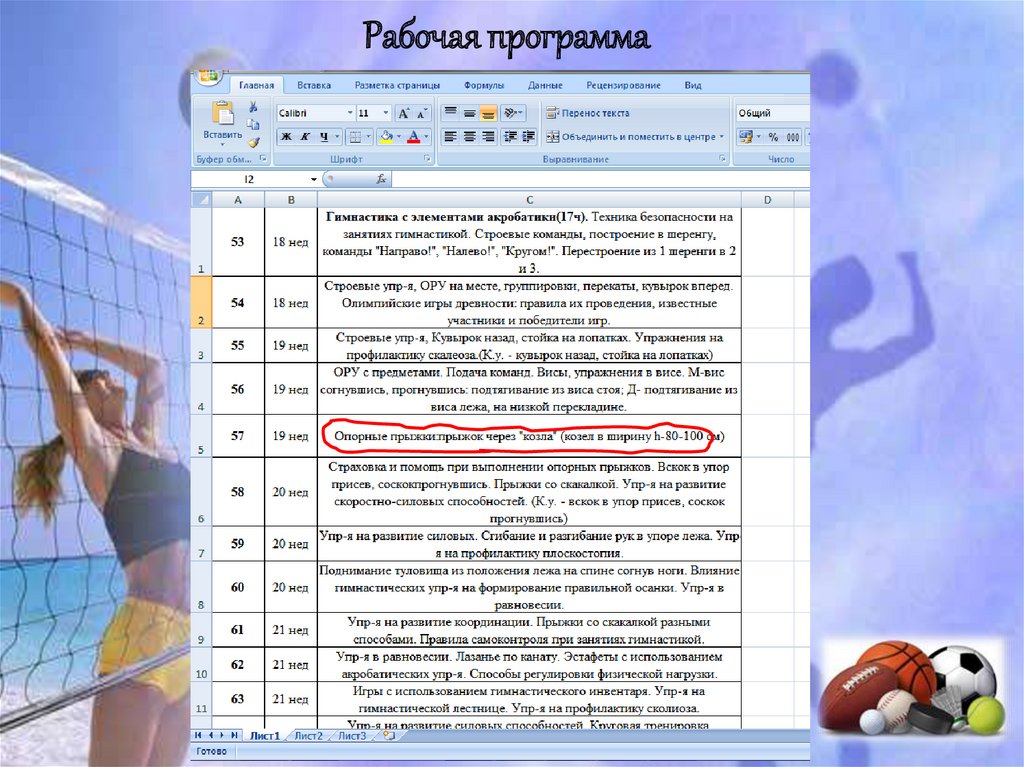Click the Name Box showing I2

click(249, 179)
